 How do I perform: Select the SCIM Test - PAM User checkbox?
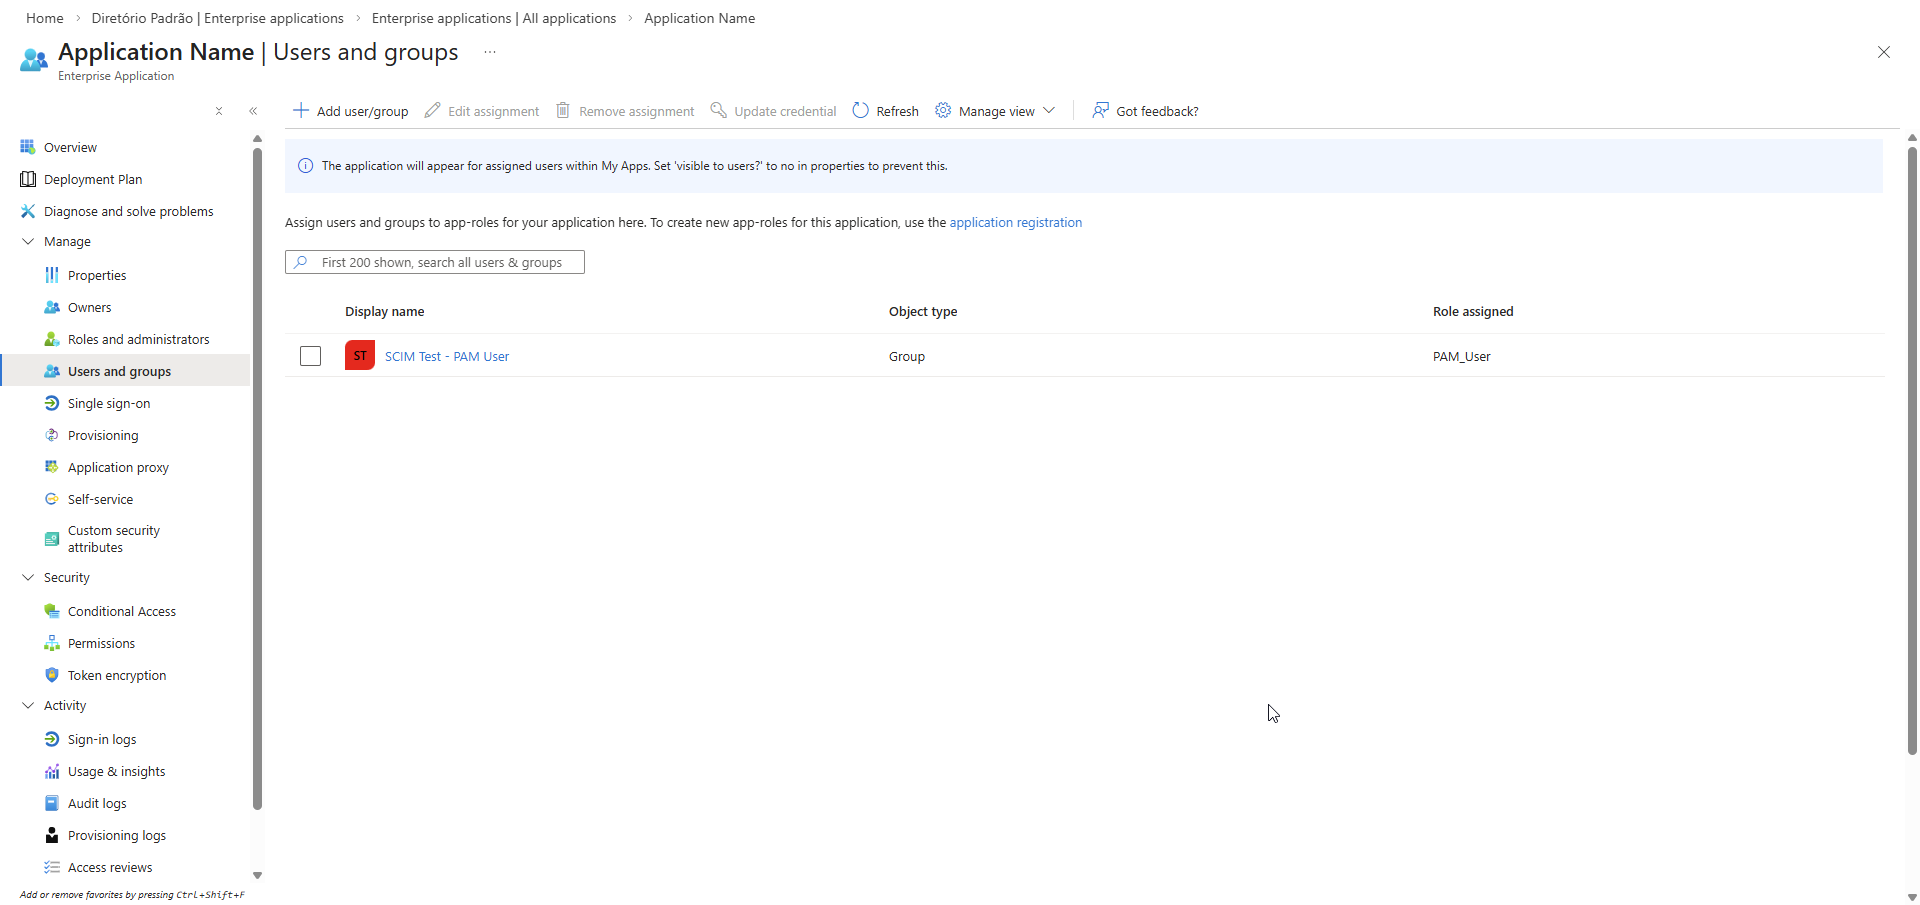pos(311,356)
